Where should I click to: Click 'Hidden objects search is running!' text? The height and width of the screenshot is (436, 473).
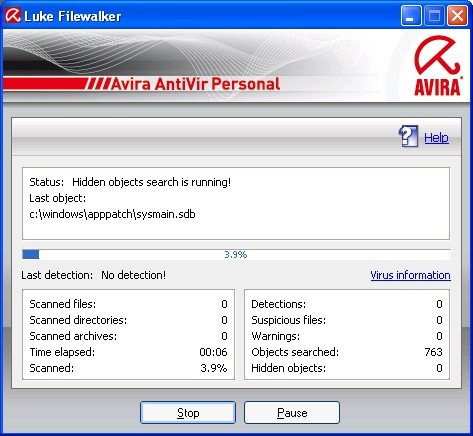pos(151,182)
